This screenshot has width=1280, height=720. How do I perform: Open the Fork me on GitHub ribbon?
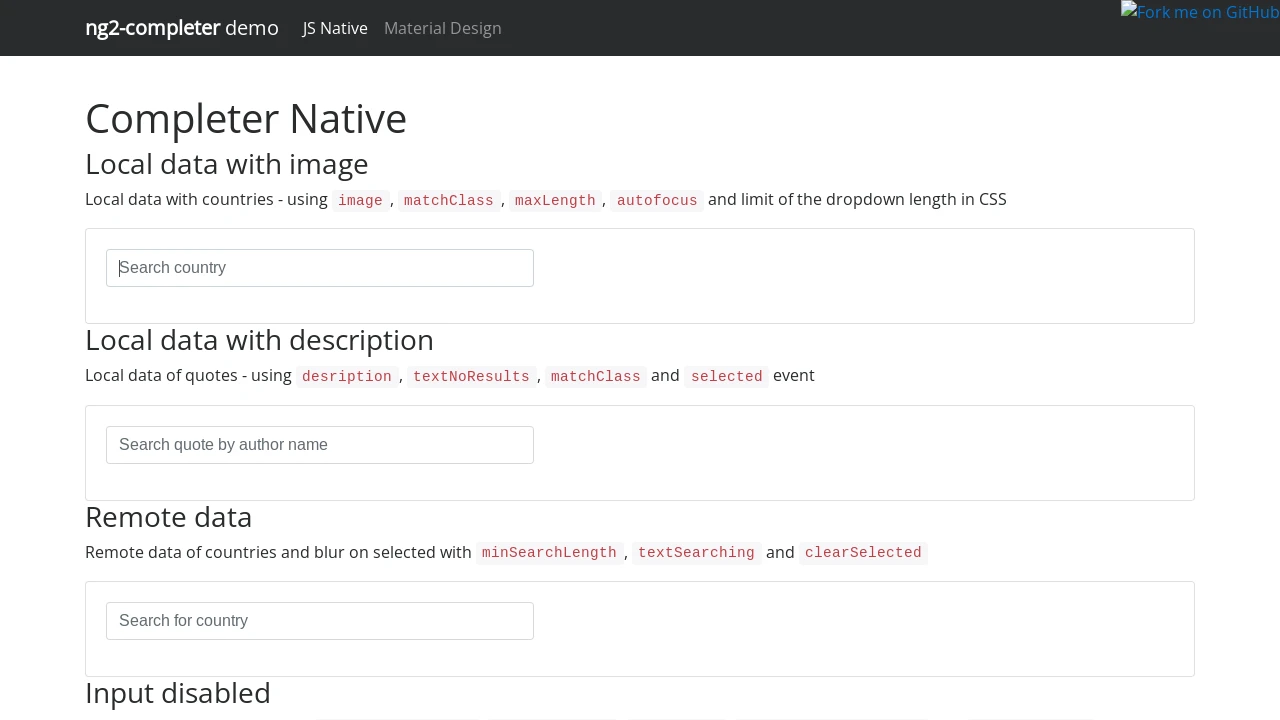coord(1200,12)
